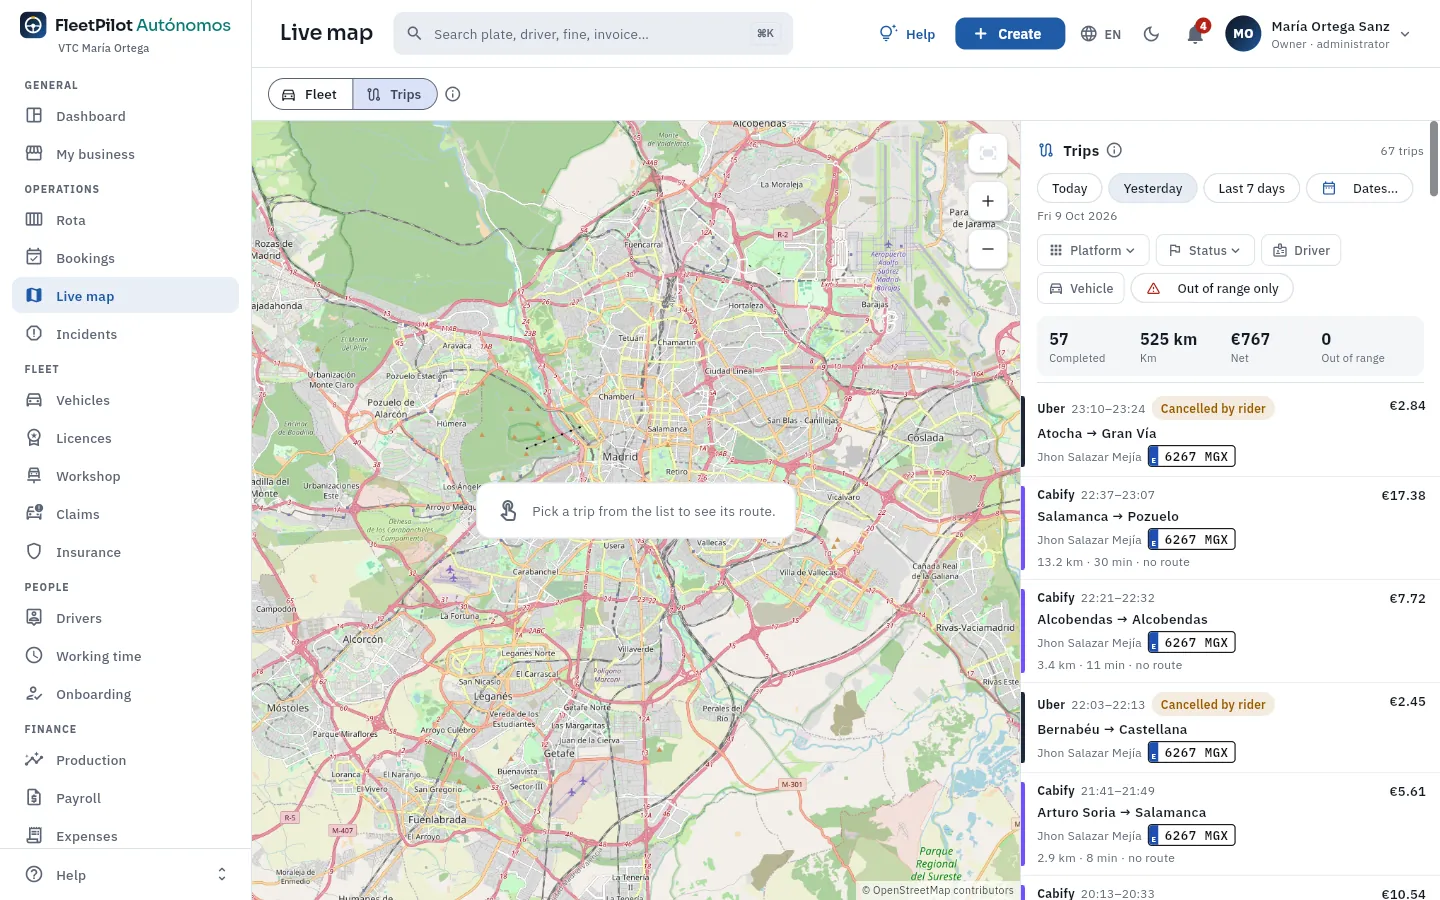Open Status filter dropdown
The image size is (1440, 900).
coord(1205,250)
